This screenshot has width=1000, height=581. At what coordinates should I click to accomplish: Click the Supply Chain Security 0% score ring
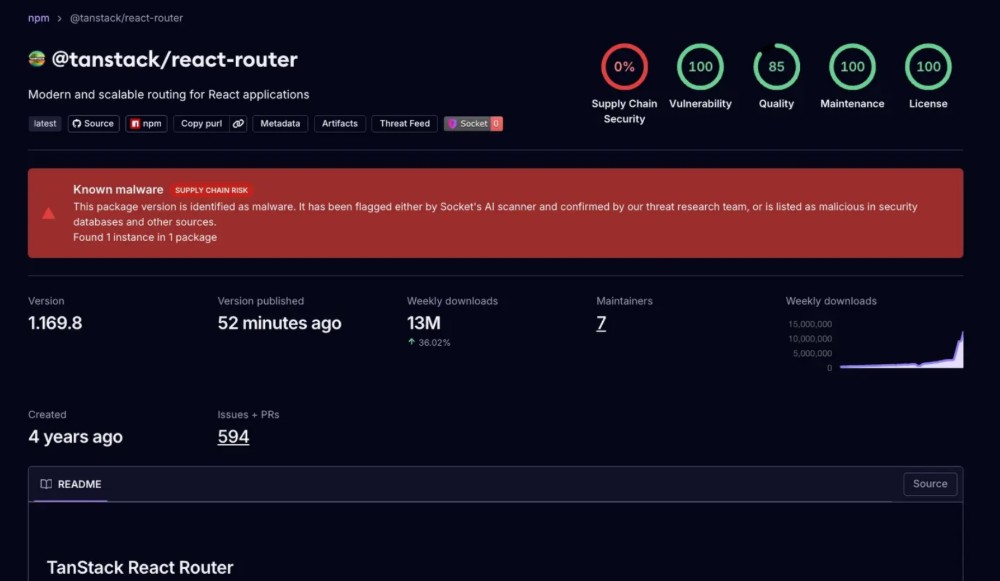pos(624,66)
